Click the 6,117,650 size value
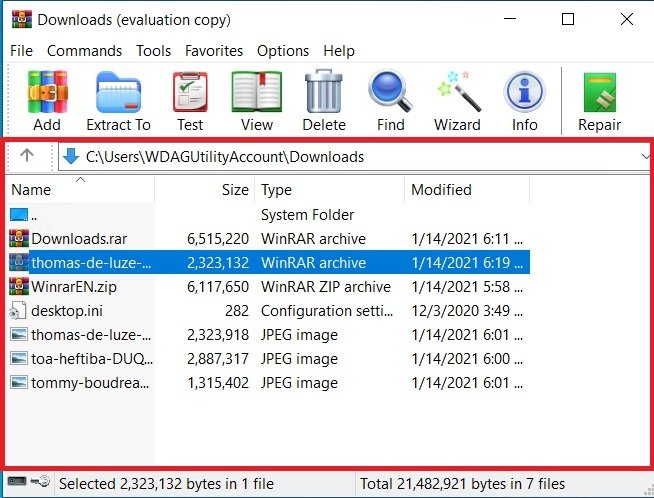The height and width of the screenshot is (498, 654). [218, 287]
